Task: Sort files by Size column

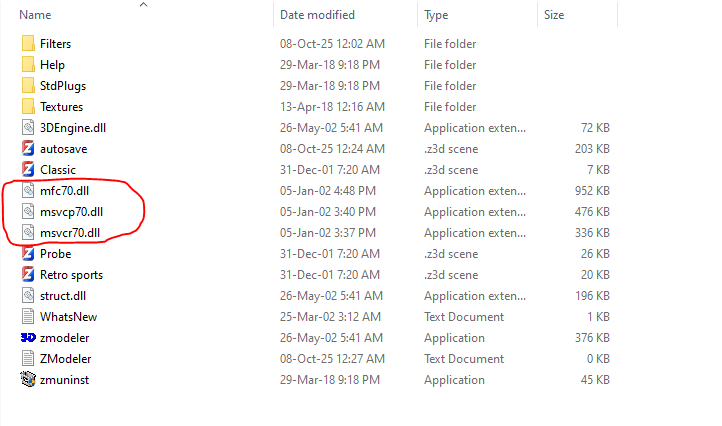Action: pyautogui.click(x=554, y=15)
